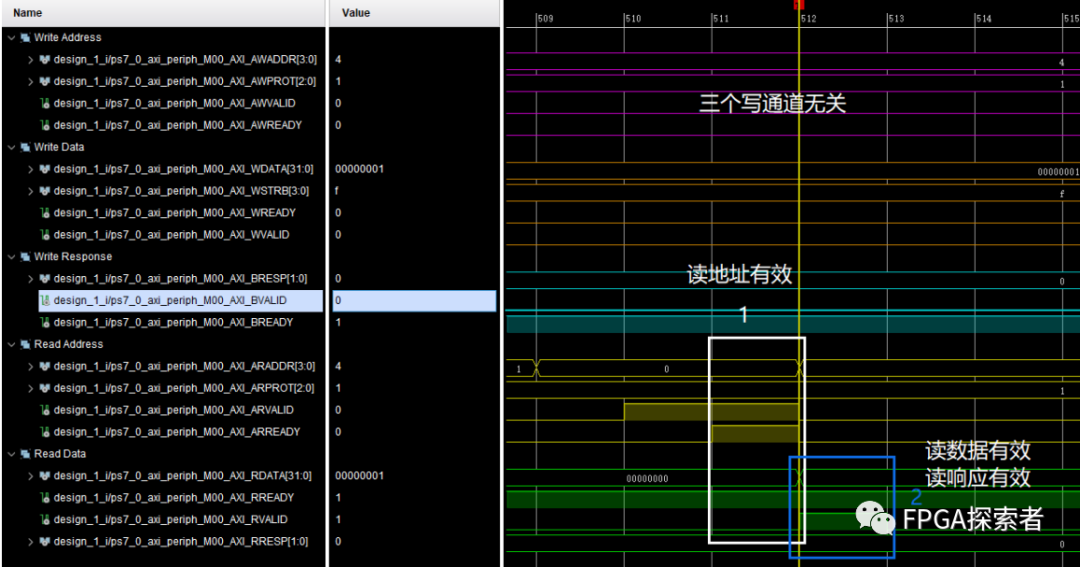Screen dimensions: 1080x567
Task: Click the WDATA[31:0] bus icon
Action: (x=45, y=169)
